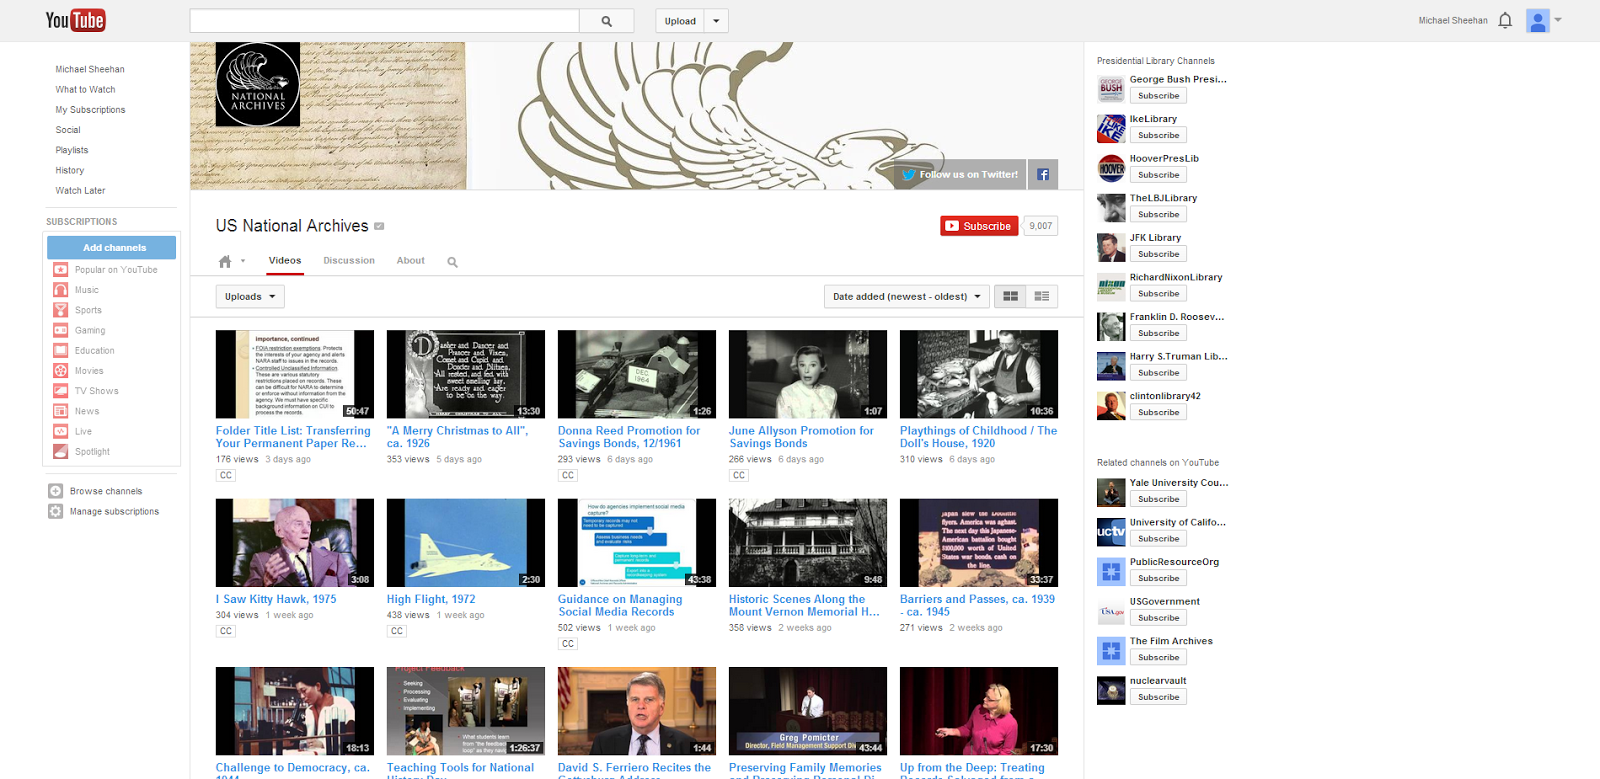Click the Sports channel icon
This screenshot has height=779, width=1600.
tap(60, 310)
